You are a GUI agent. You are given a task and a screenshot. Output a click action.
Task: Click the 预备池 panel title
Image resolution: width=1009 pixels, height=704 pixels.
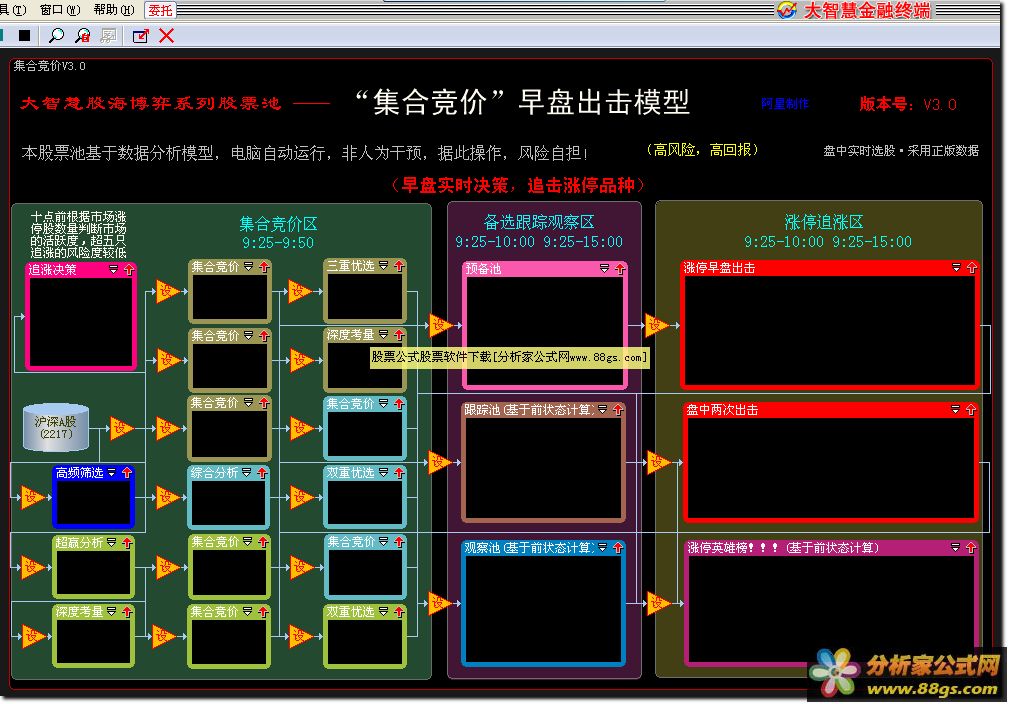point(483,269)
